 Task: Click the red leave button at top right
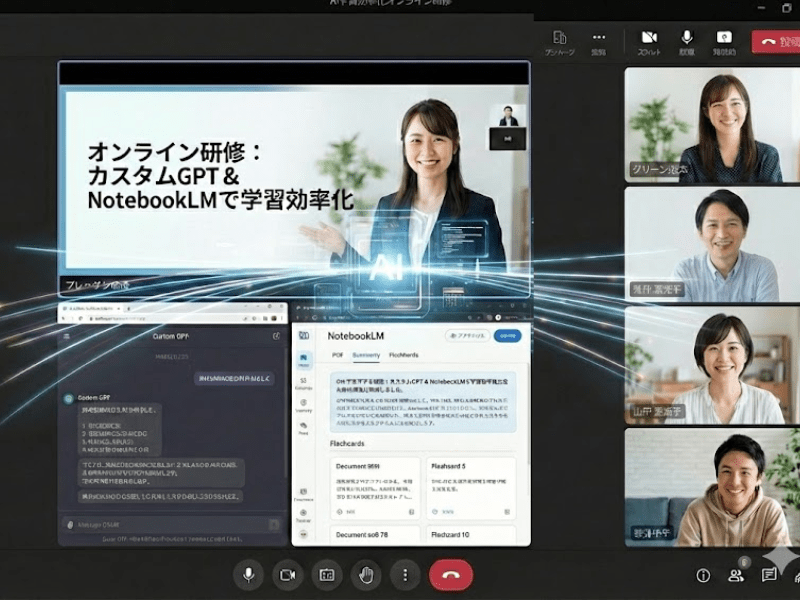(x=776, y=41)
